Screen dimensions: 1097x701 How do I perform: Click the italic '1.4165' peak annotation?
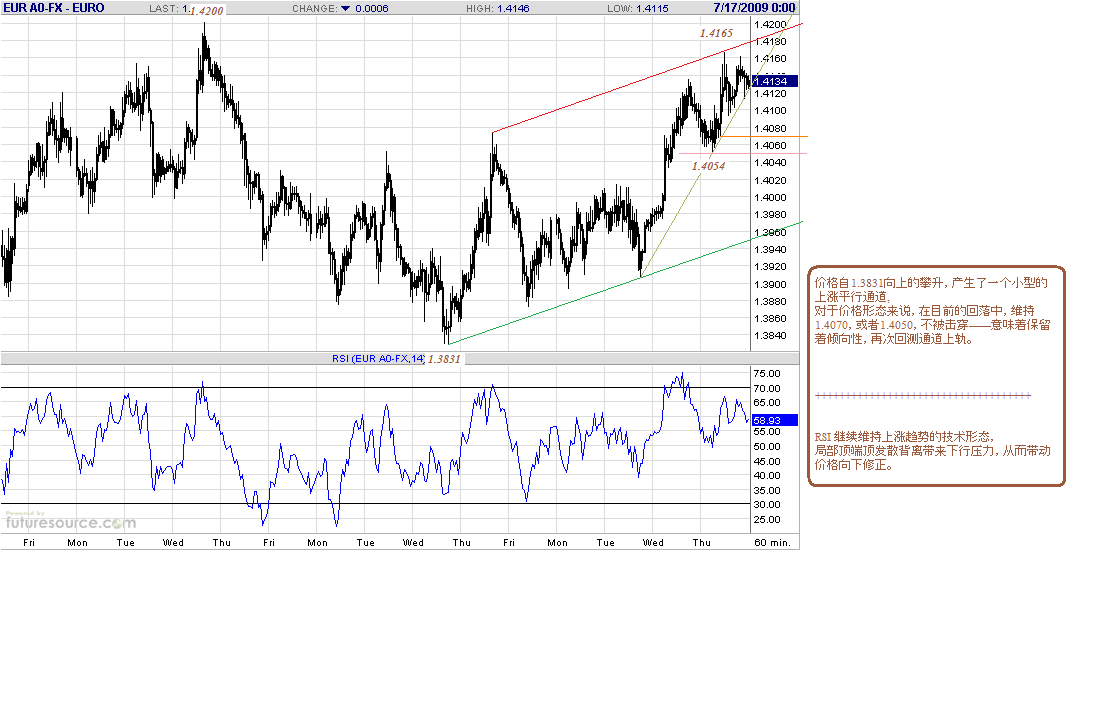click(x=716, y=33)
